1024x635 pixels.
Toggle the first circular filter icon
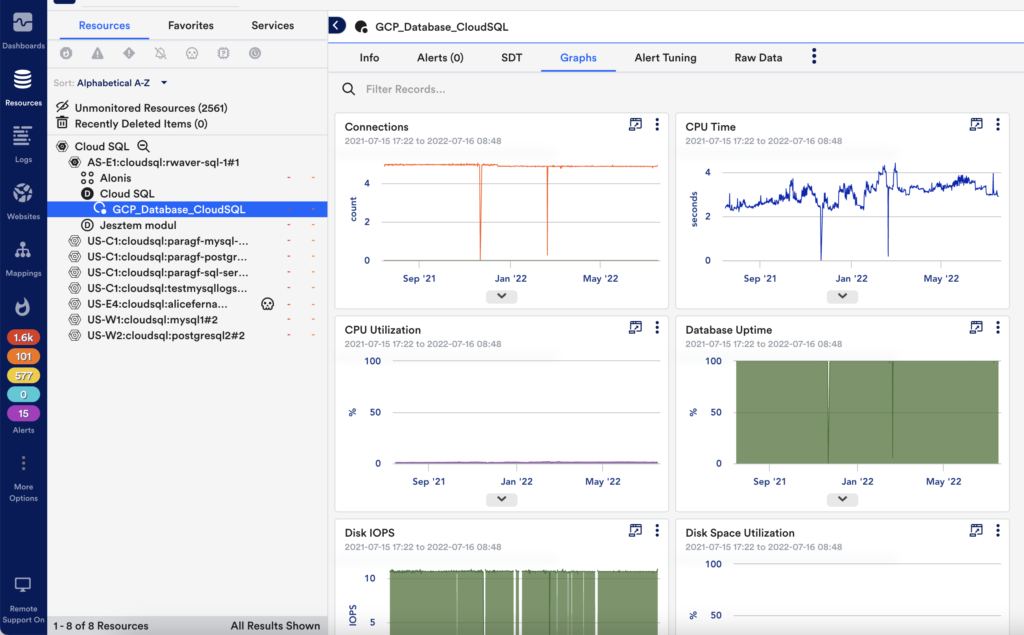(x=66, y=54)
